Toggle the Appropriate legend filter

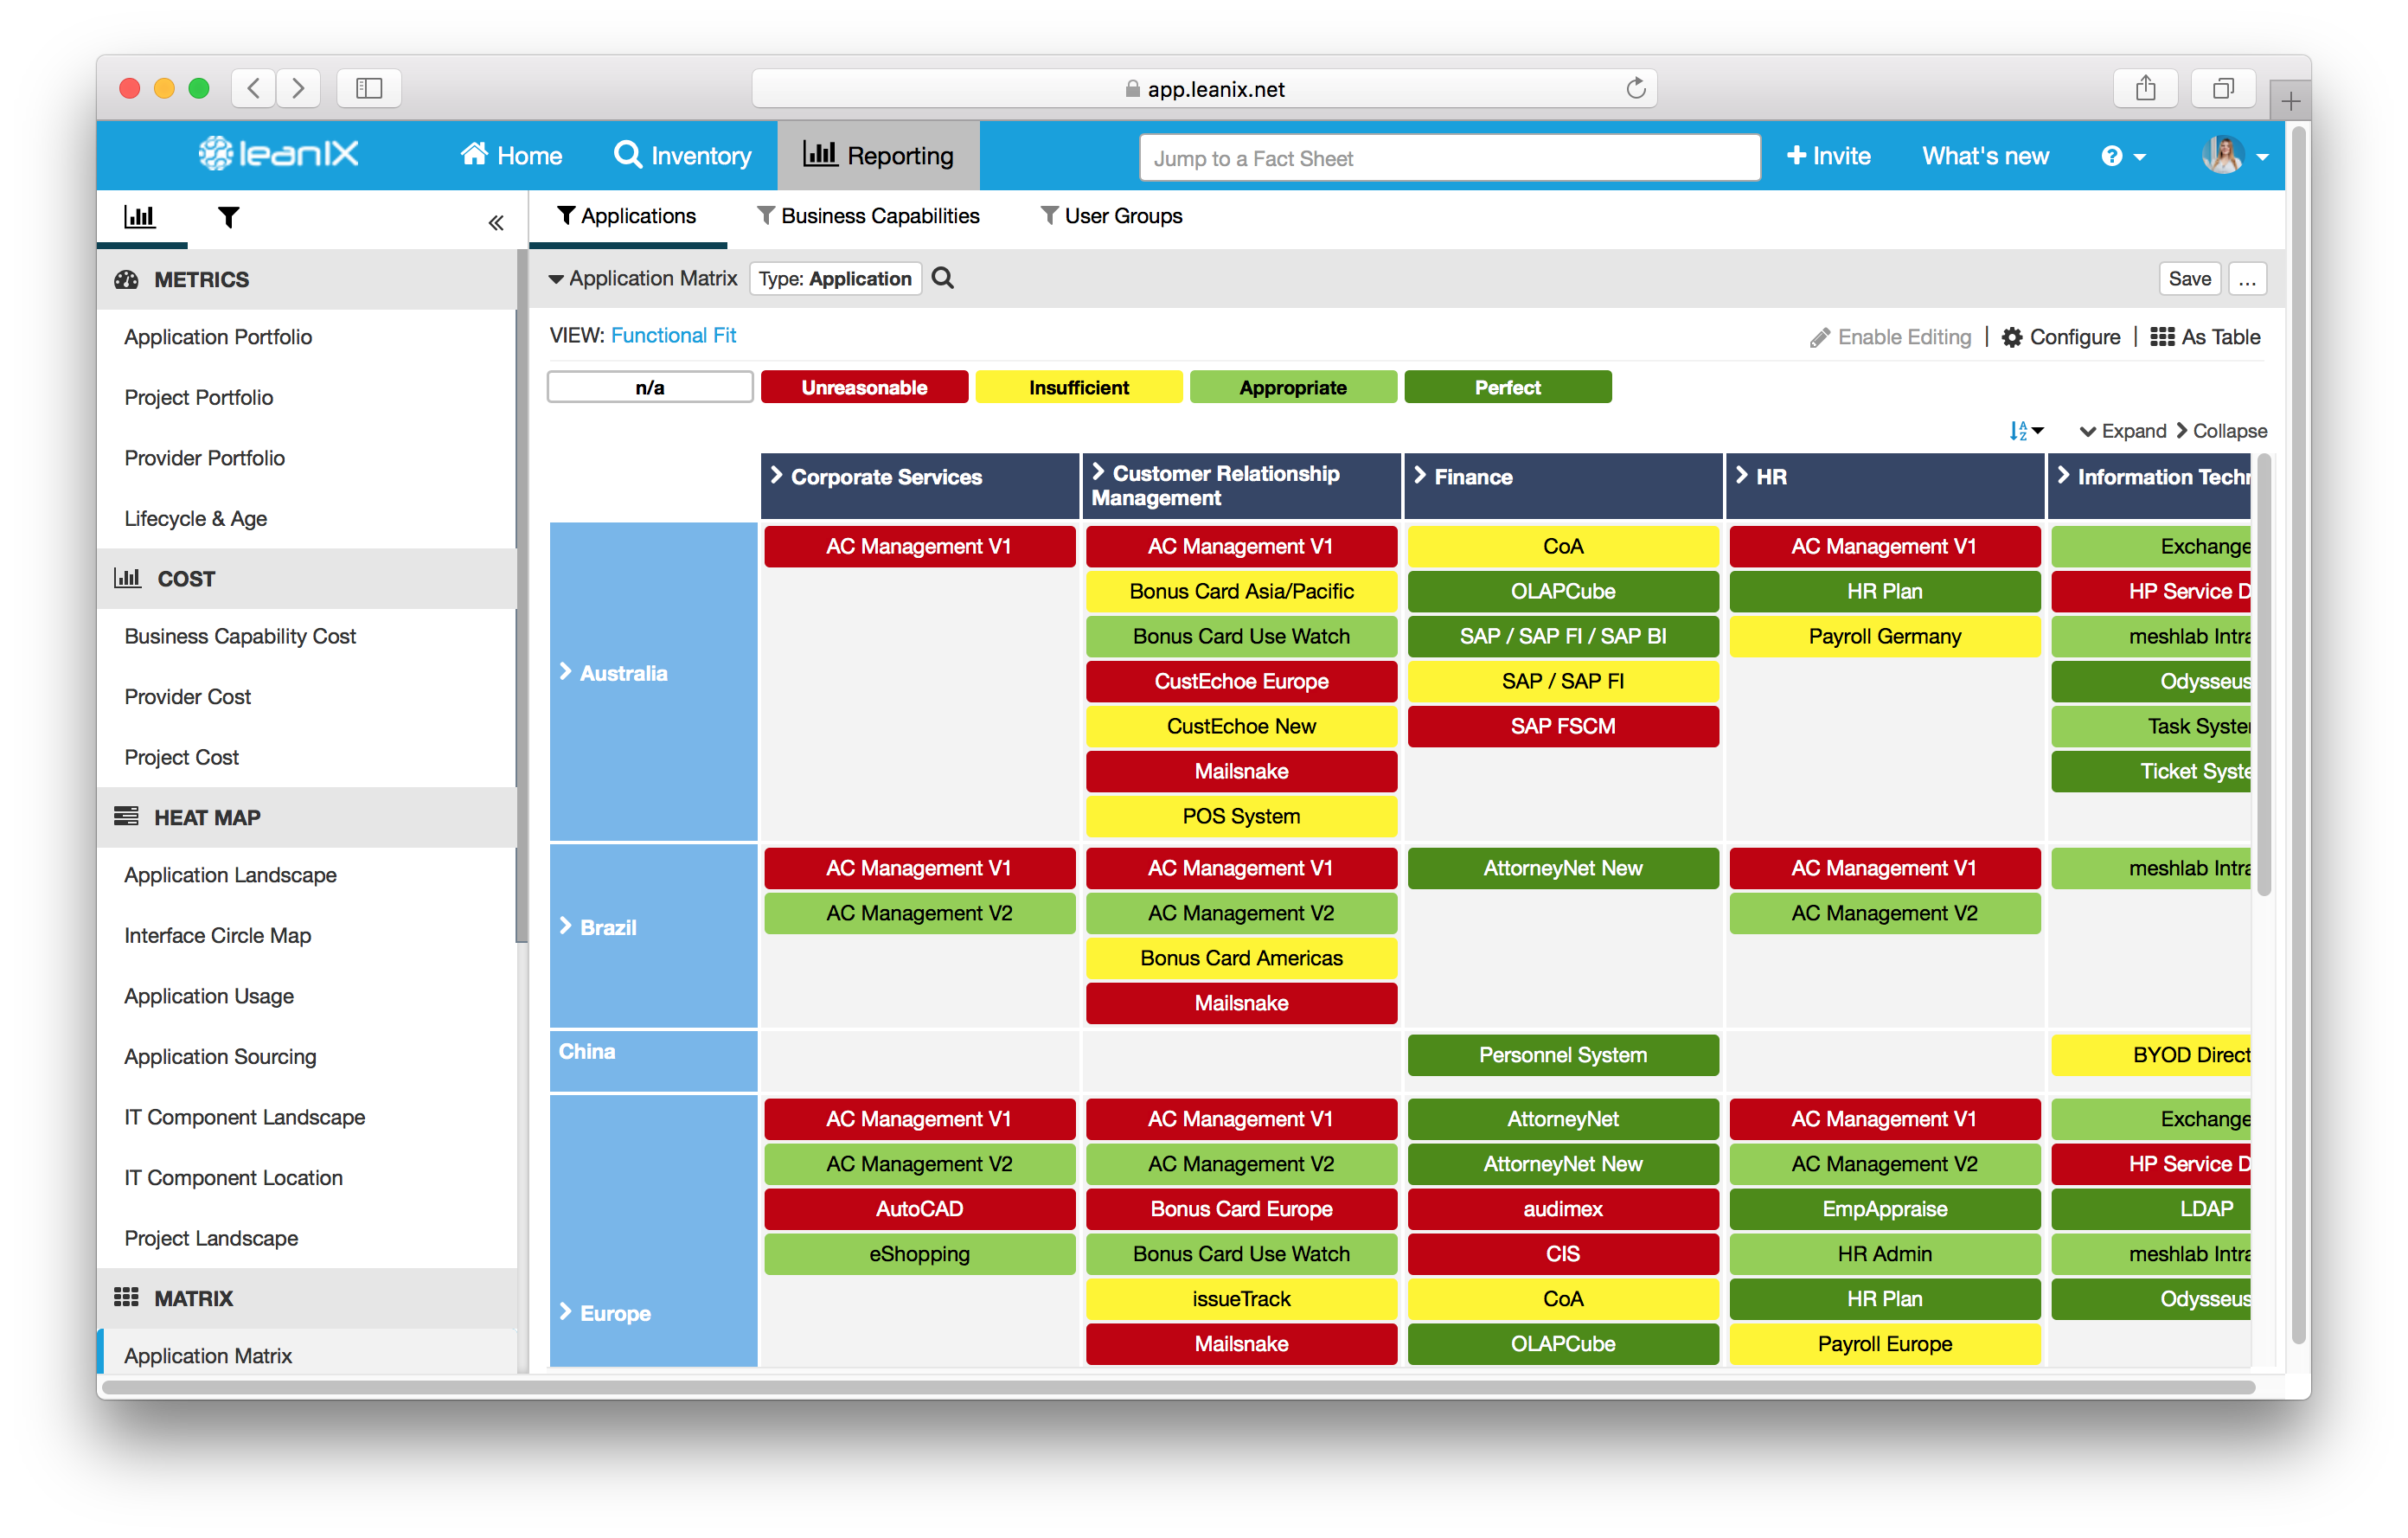[x=1293, y=387]
